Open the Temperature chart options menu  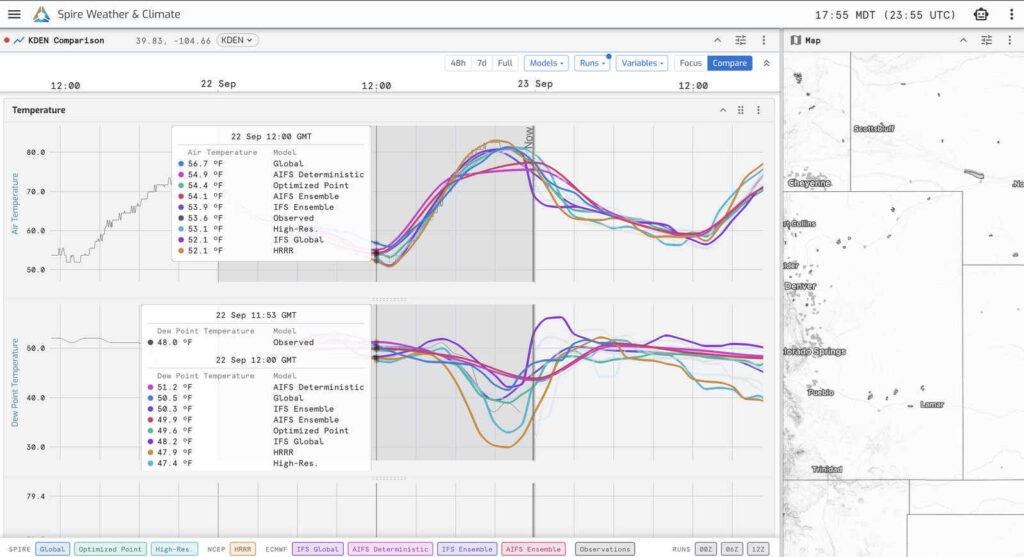[x=758, y=110]
